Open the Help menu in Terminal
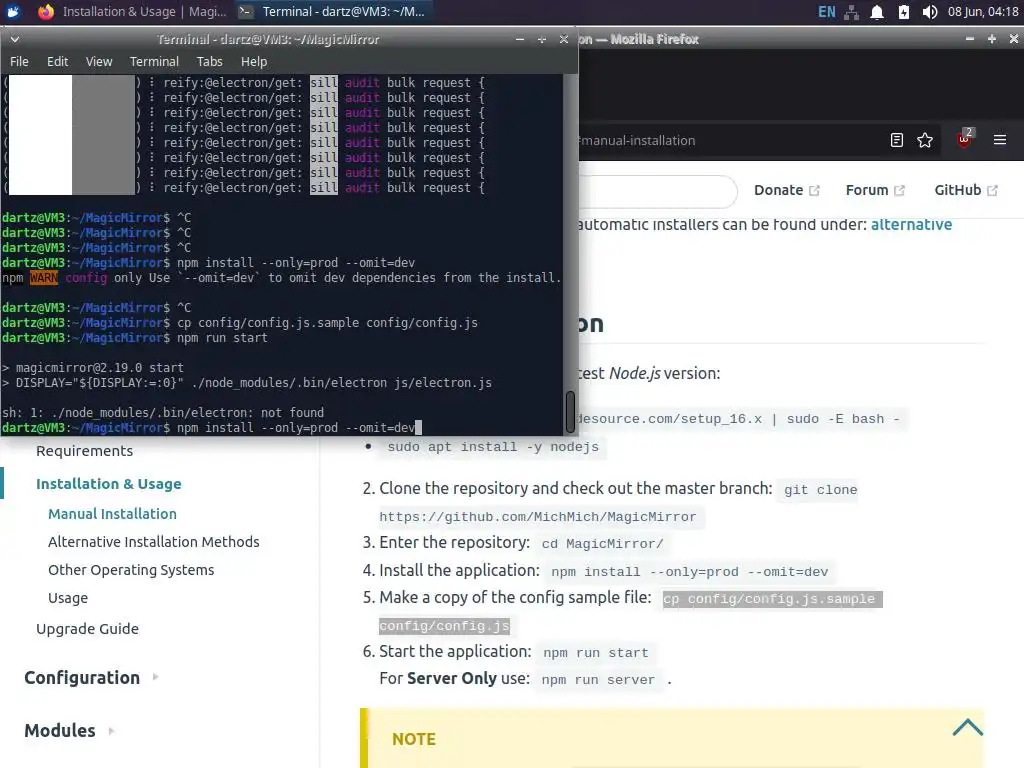 coord(253,61)
